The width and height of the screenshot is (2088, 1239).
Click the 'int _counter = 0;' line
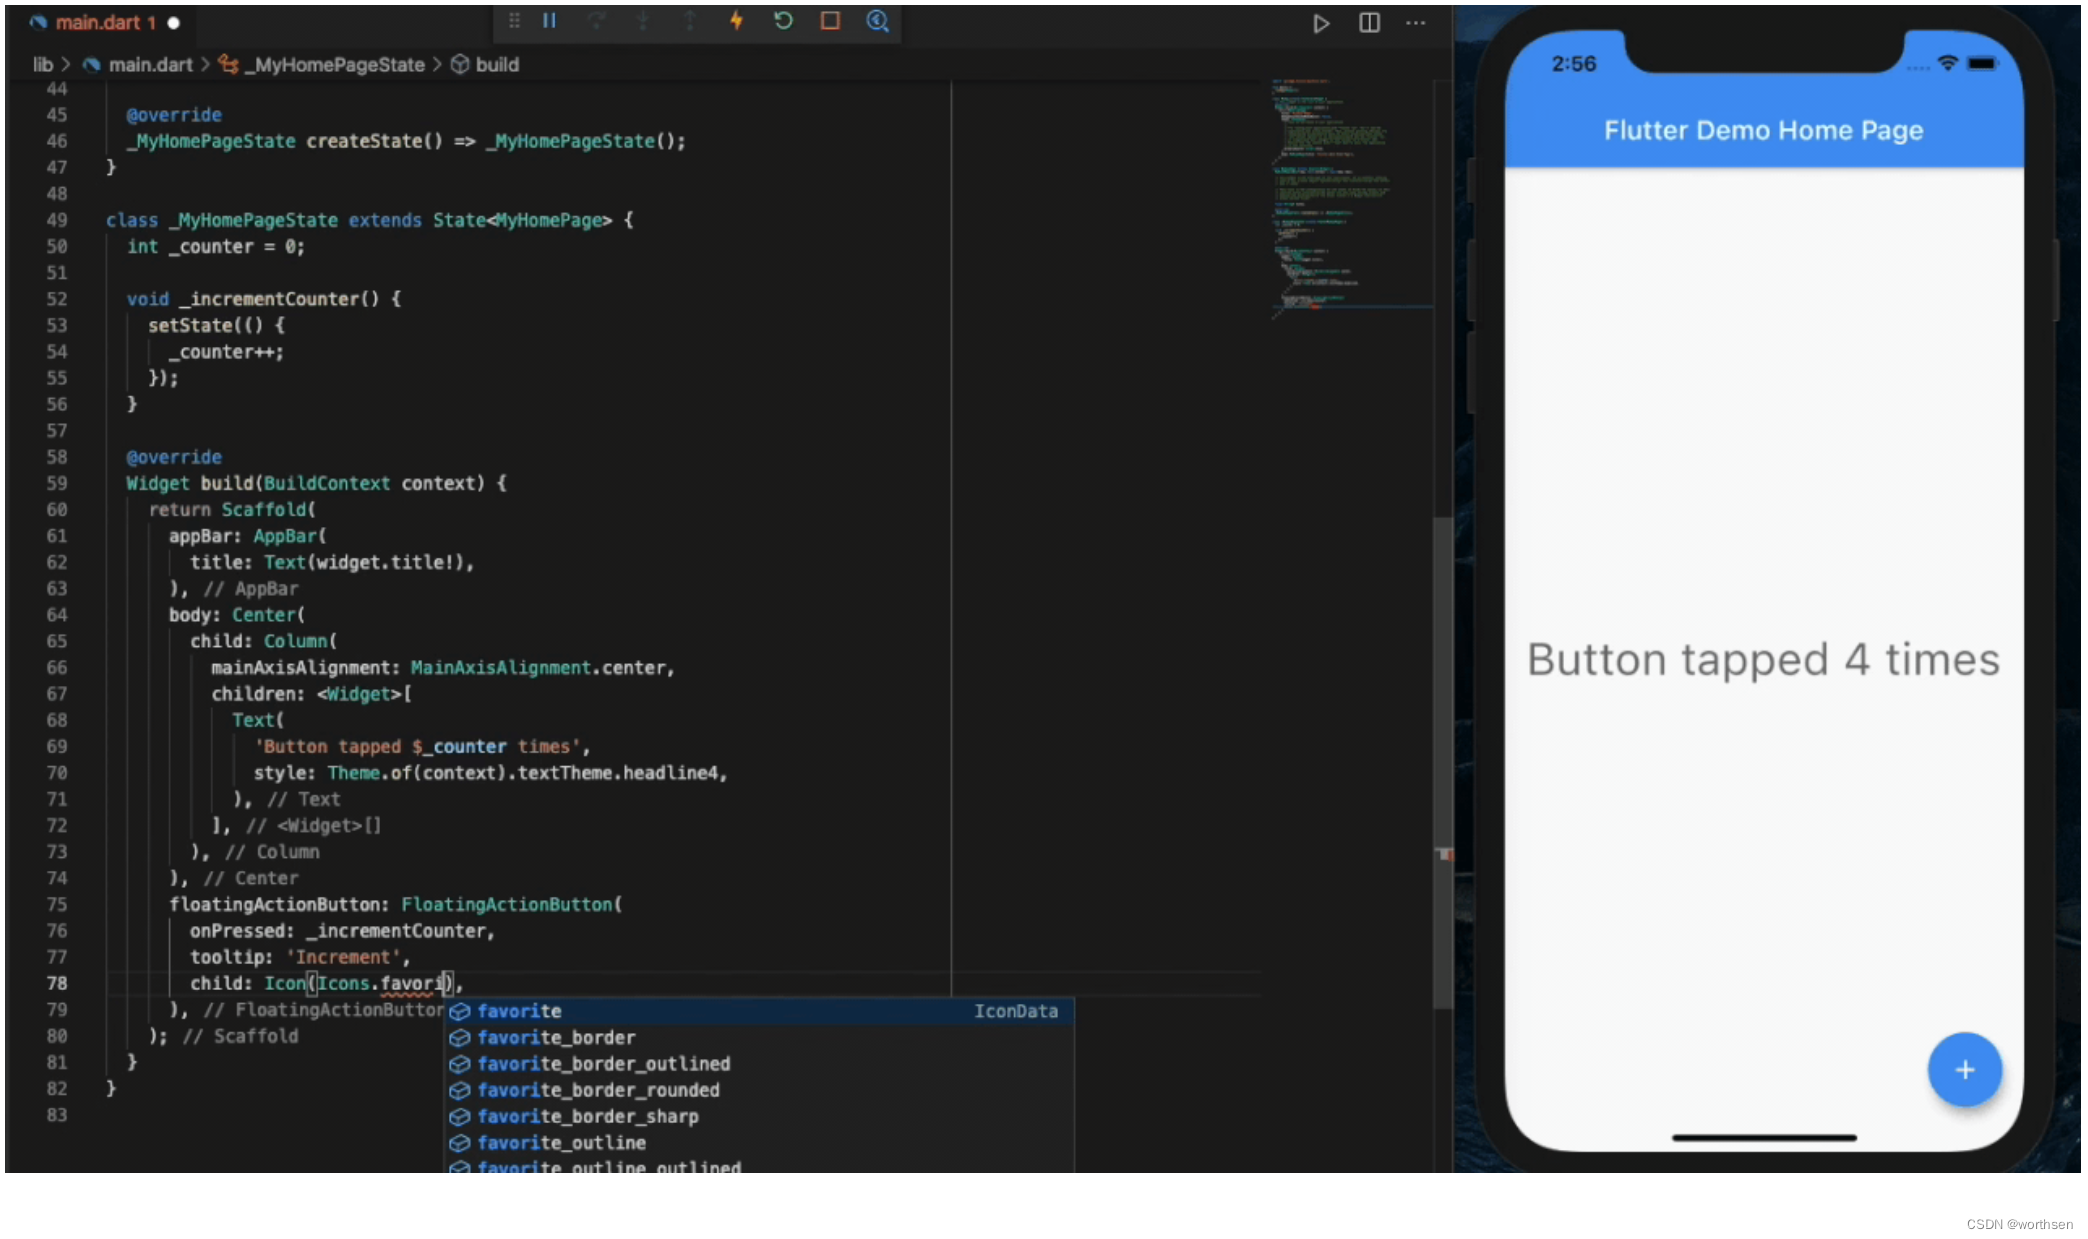point(216,247)
